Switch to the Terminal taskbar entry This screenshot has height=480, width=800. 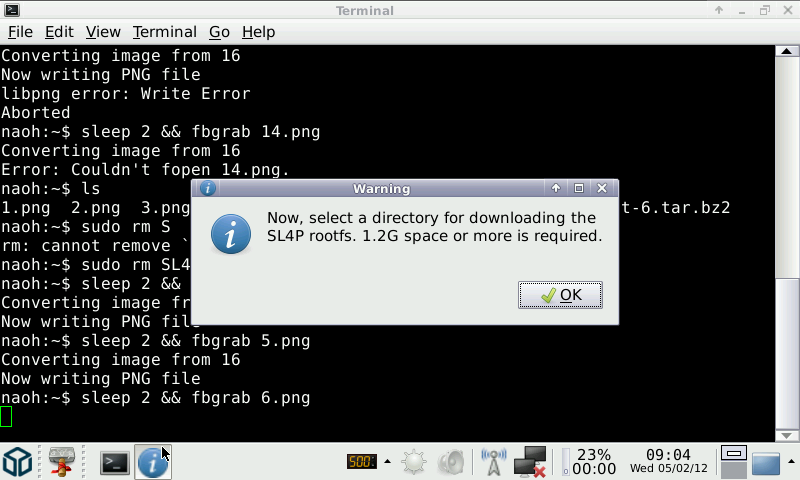tap(115, 462)
